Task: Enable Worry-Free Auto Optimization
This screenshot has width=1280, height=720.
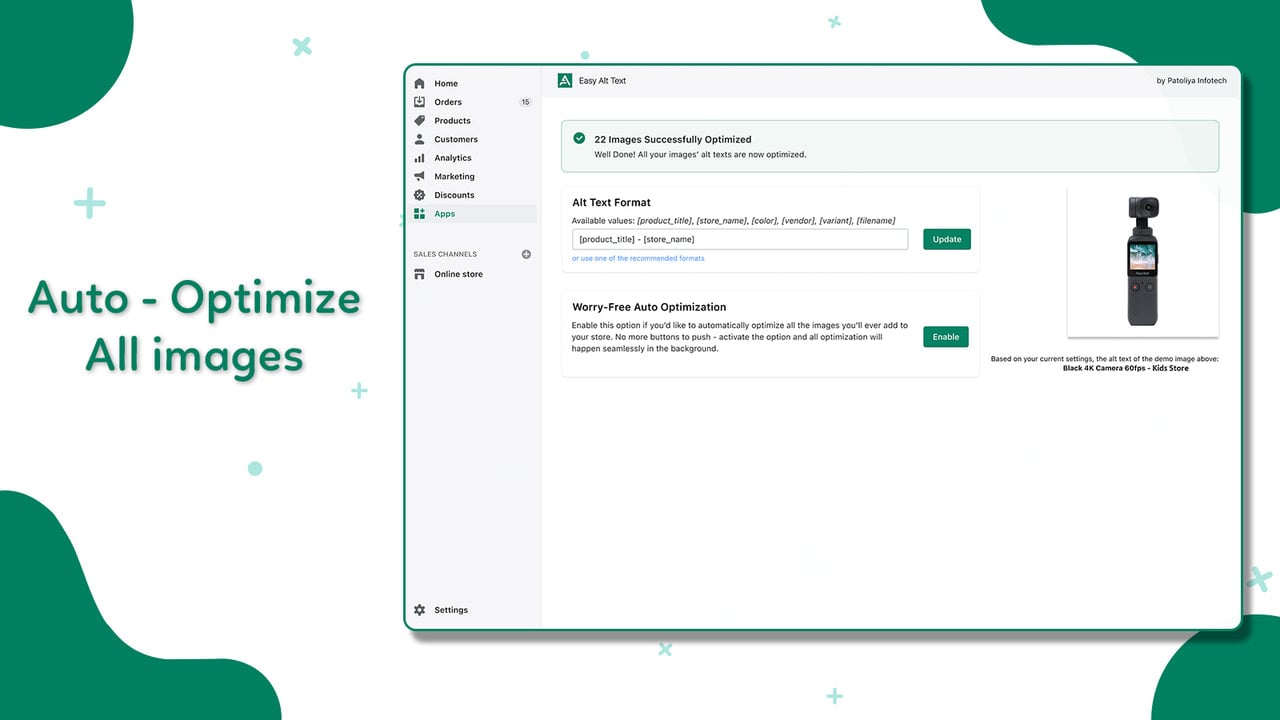Action: (946, 337)
